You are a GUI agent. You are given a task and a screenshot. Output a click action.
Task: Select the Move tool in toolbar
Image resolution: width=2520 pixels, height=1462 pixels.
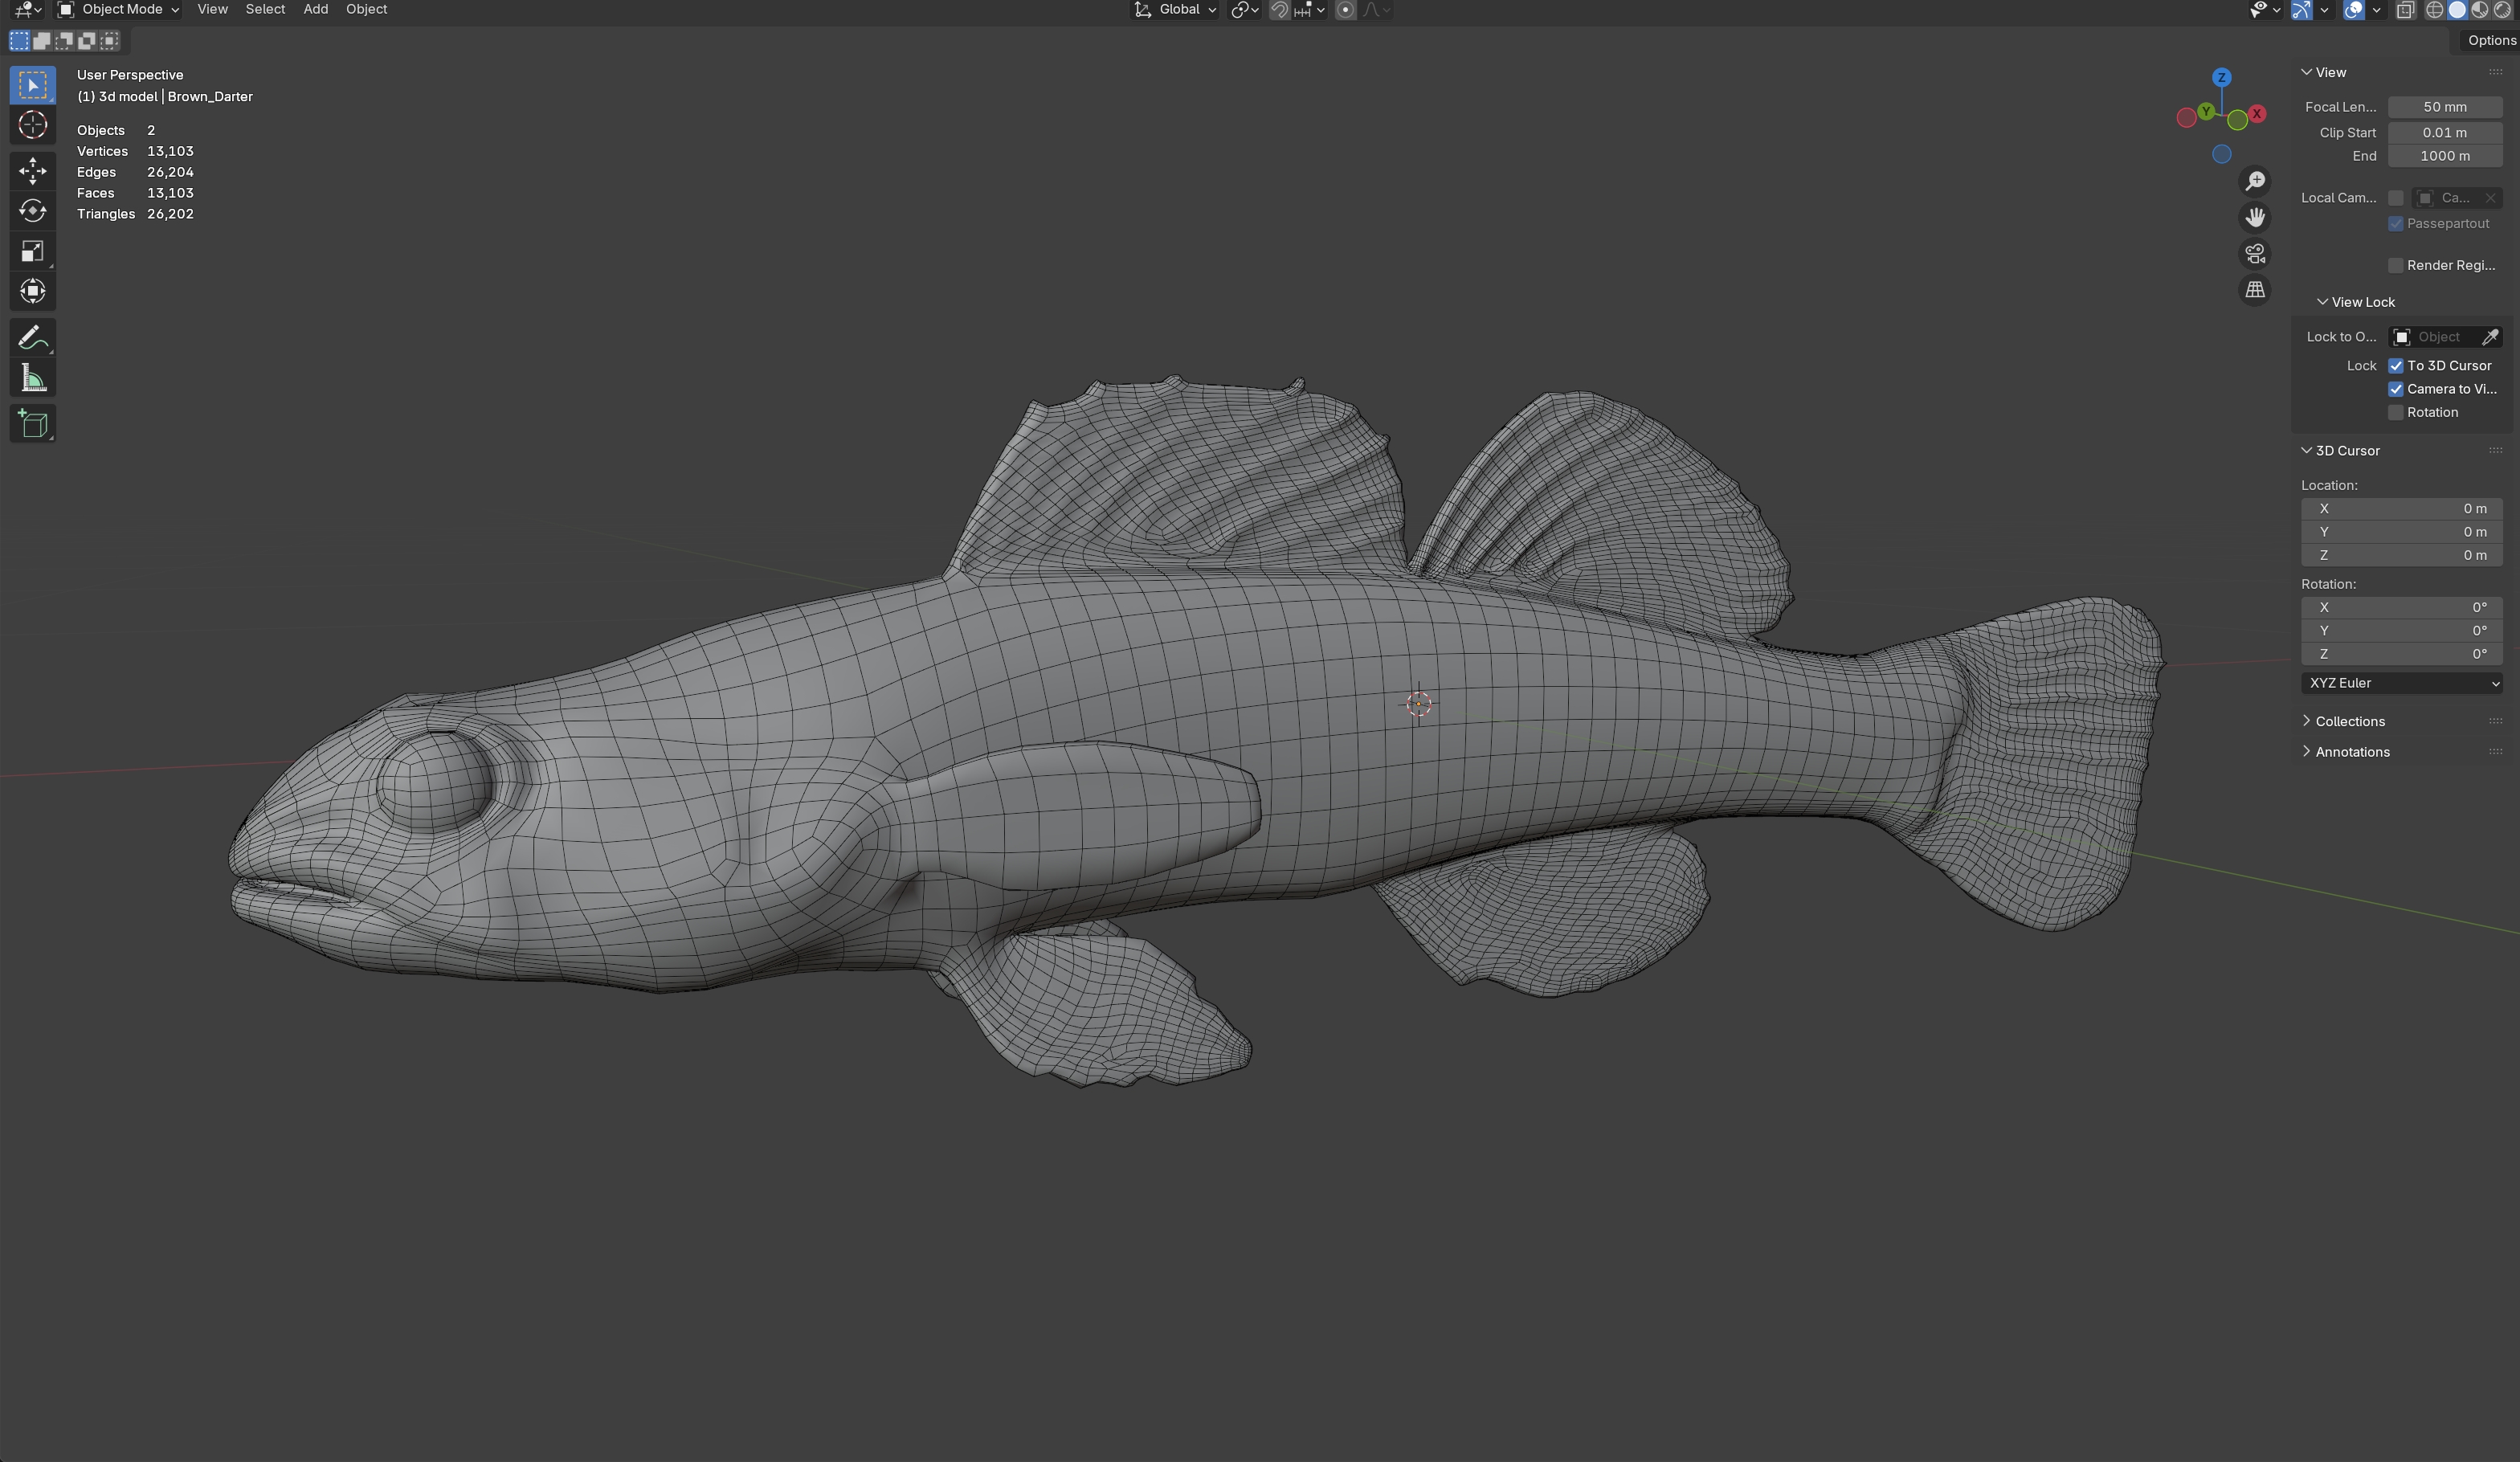tap(32, 170)
